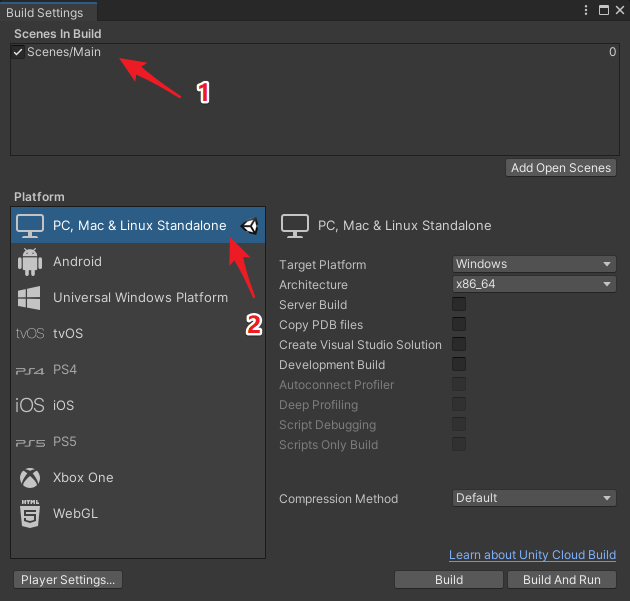Click the tvOS platform icon
This screenshot has height=601, width=630.
click(30, 333)
